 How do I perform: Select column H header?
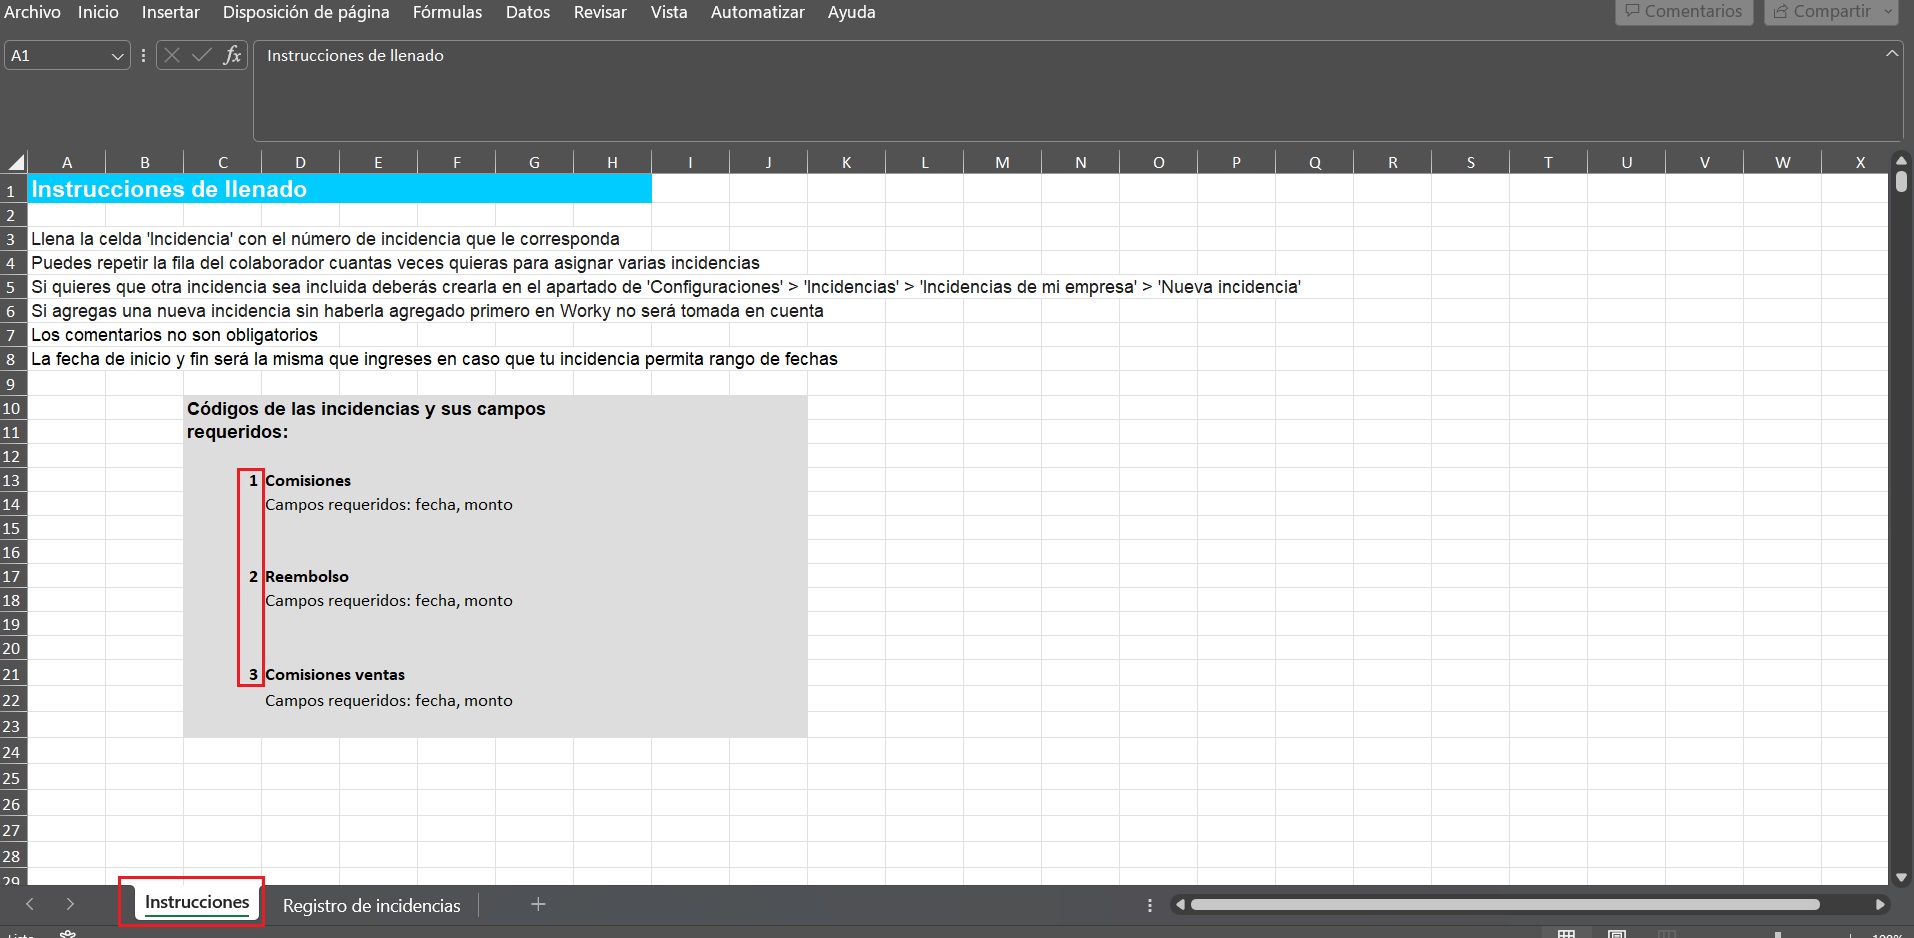(x=612, y=162)
